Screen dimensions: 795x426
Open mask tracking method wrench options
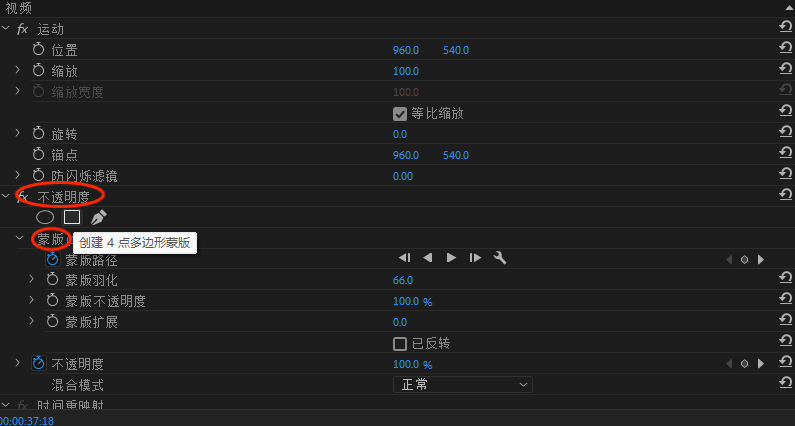tap(500, 258)
